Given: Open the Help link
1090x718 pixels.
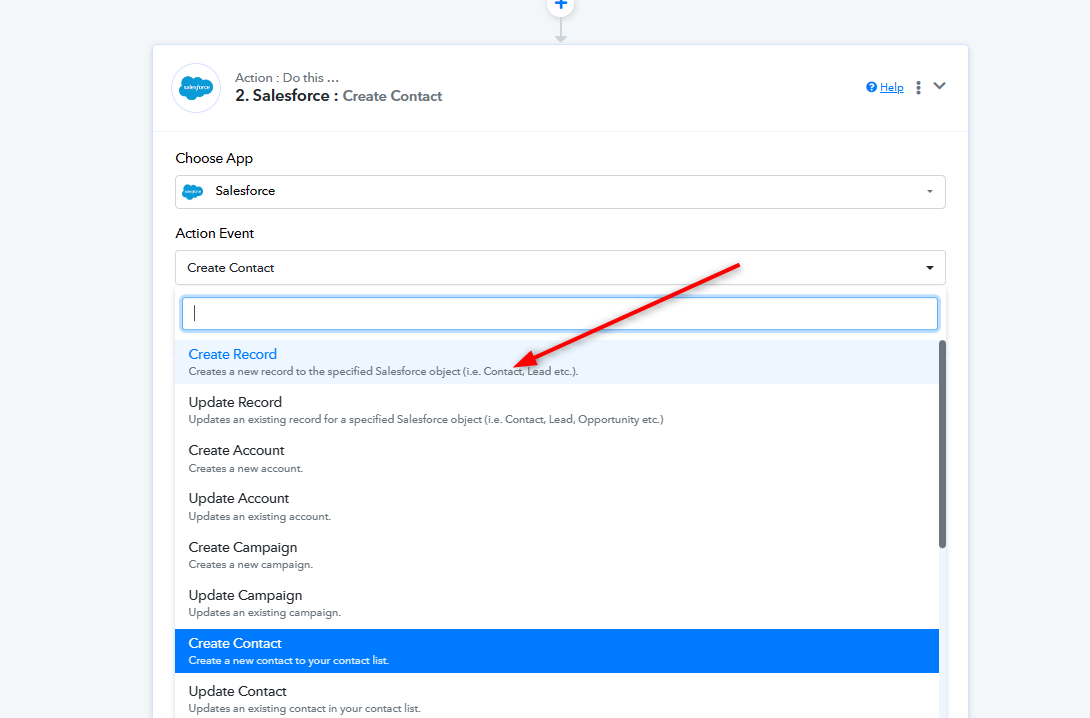Looking at the screenshot, I should click(891, 88).
